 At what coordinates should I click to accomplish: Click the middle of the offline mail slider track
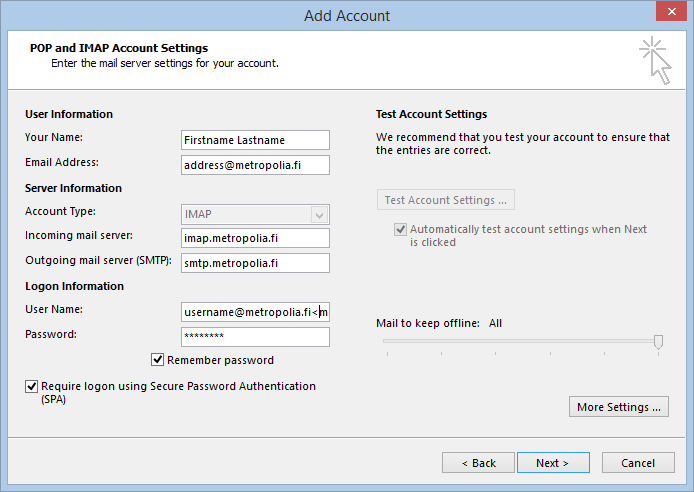pyautogui.click(x=523, y=341)
